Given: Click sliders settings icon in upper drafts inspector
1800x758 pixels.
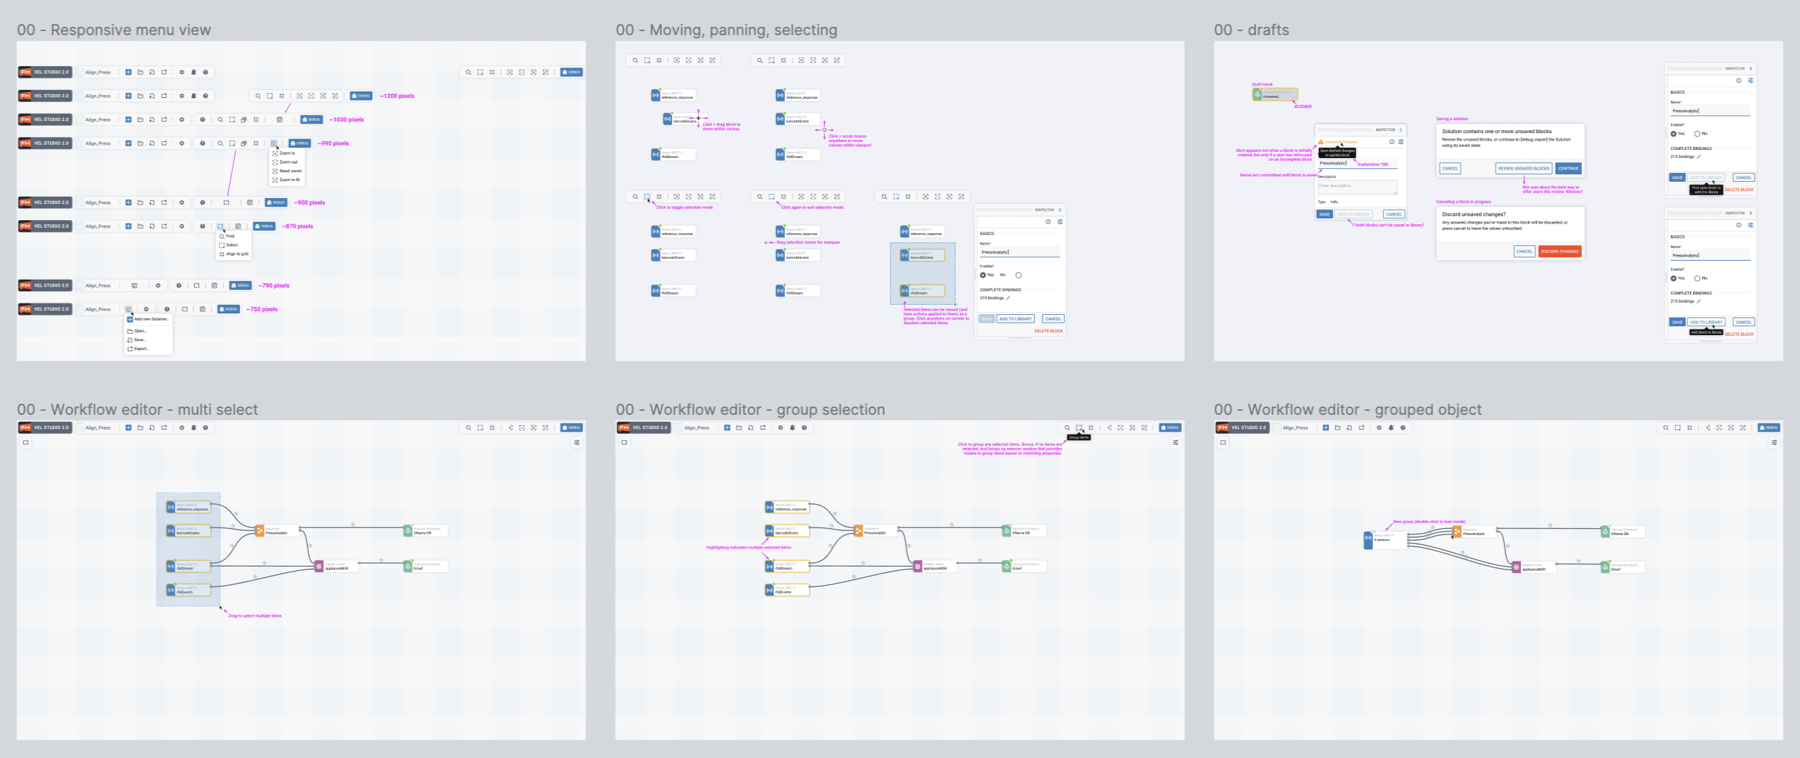Looking at the screenshot, I should (1750, 80).
